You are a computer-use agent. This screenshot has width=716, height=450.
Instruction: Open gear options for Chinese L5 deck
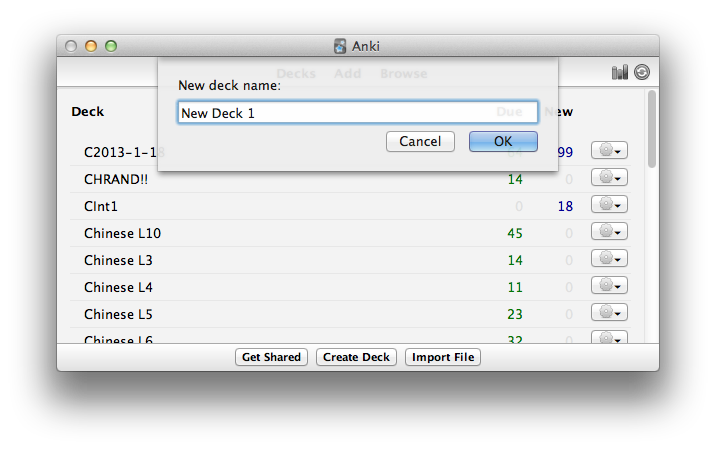609,312
